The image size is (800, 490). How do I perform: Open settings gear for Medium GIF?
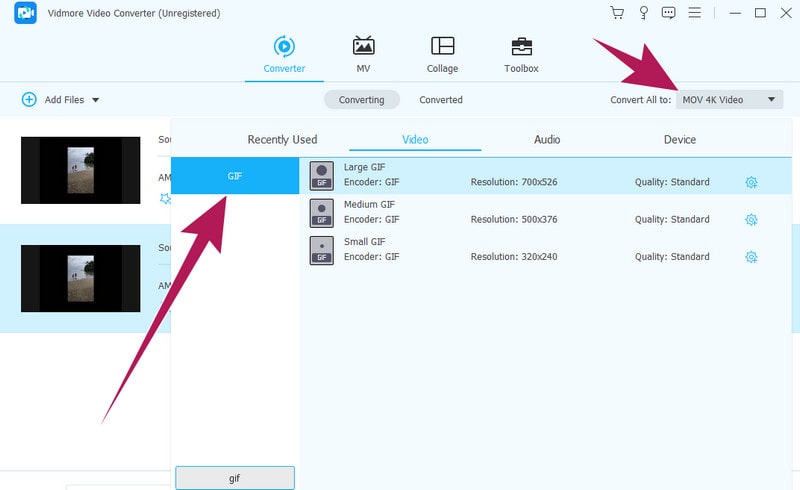pos(751,220)
